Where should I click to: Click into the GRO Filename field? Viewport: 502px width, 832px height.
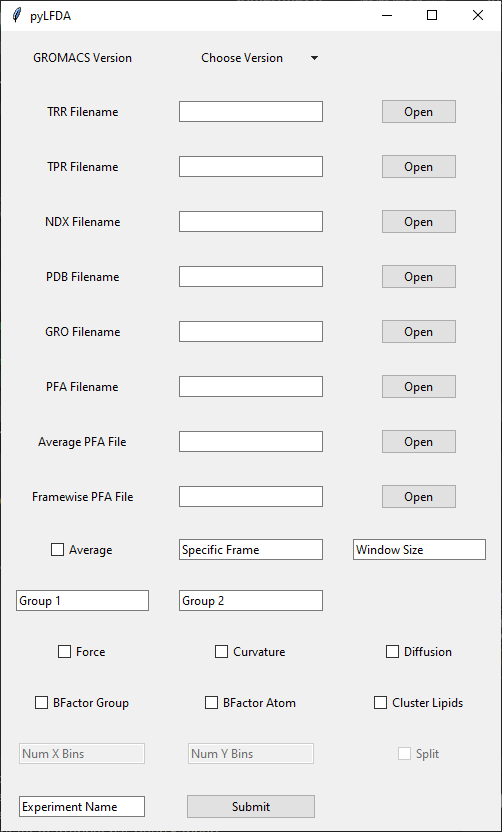pyautogui.click(x=251, y=332)
